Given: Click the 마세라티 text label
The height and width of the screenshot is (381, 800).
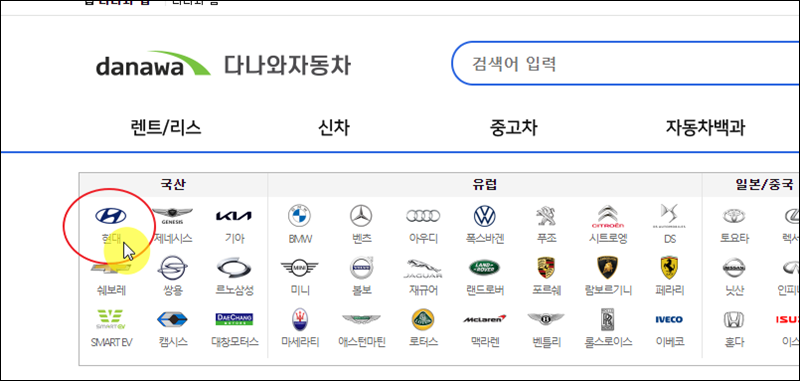Looking at the screenshot, I should coord(300,342).
